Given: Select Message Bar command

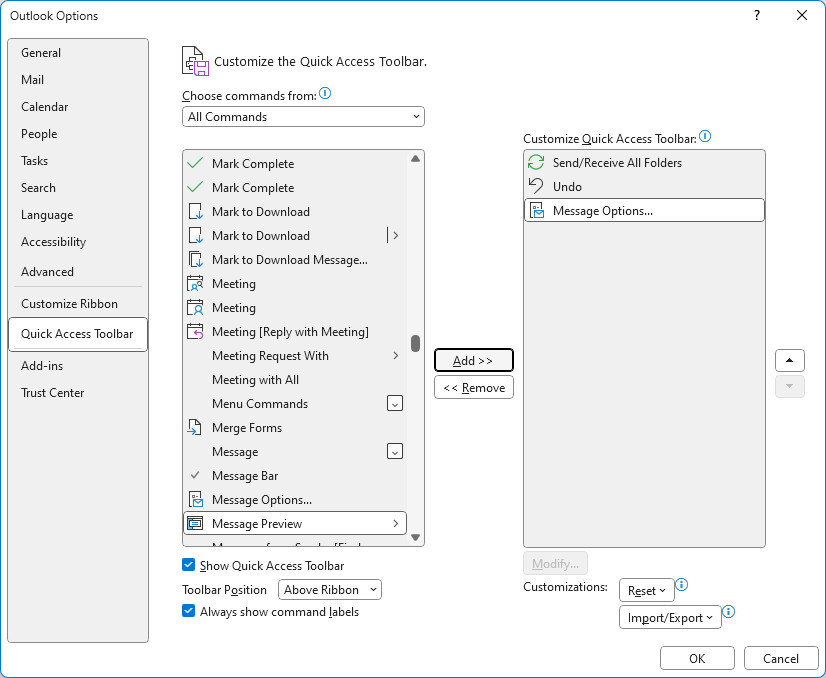Looking at the screenshot, I should tap(295, 476).
